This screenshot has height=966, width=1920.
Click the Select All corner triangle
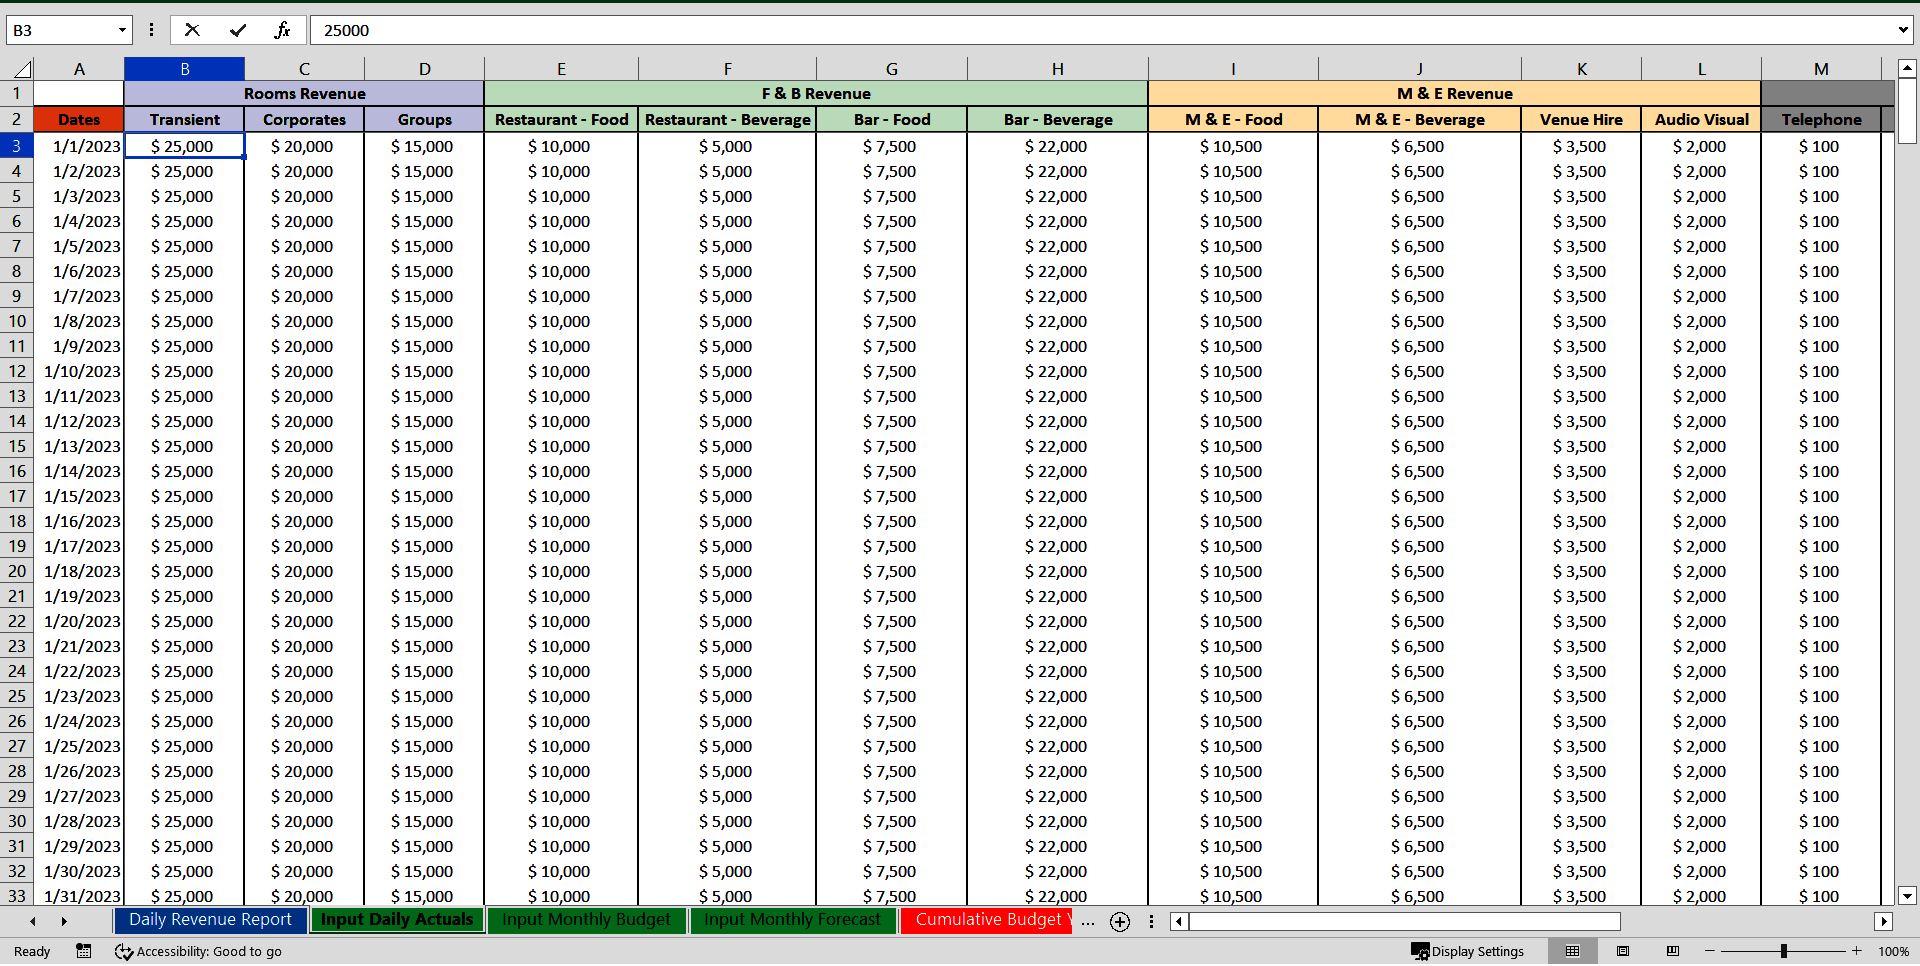pos(22,69)
